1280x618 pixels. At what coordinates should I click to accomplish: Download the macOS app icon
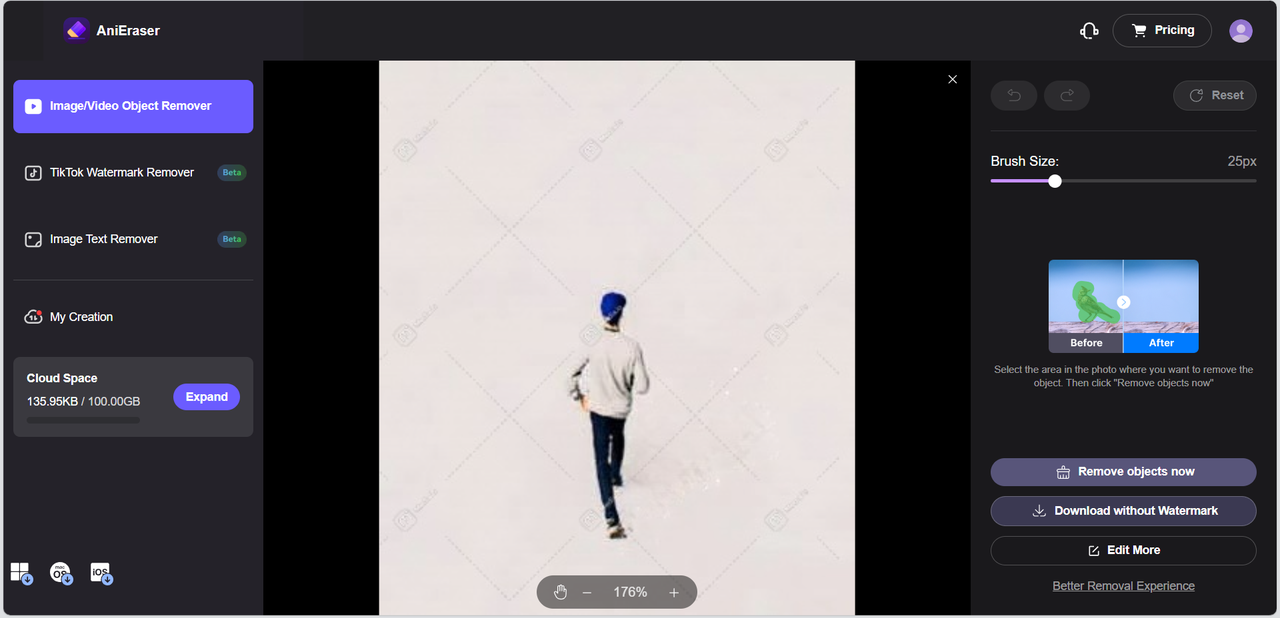(61, 573)
